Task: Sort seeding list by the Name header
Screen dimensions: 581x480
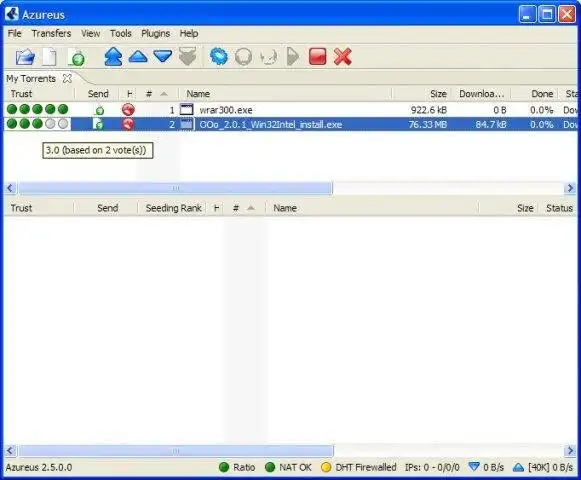Action: coord(372,208)
